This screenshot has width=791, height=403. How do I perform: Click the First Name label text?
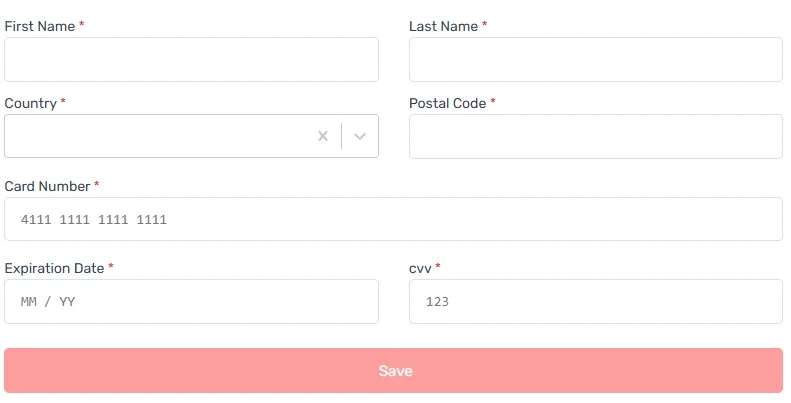(40, 27)
